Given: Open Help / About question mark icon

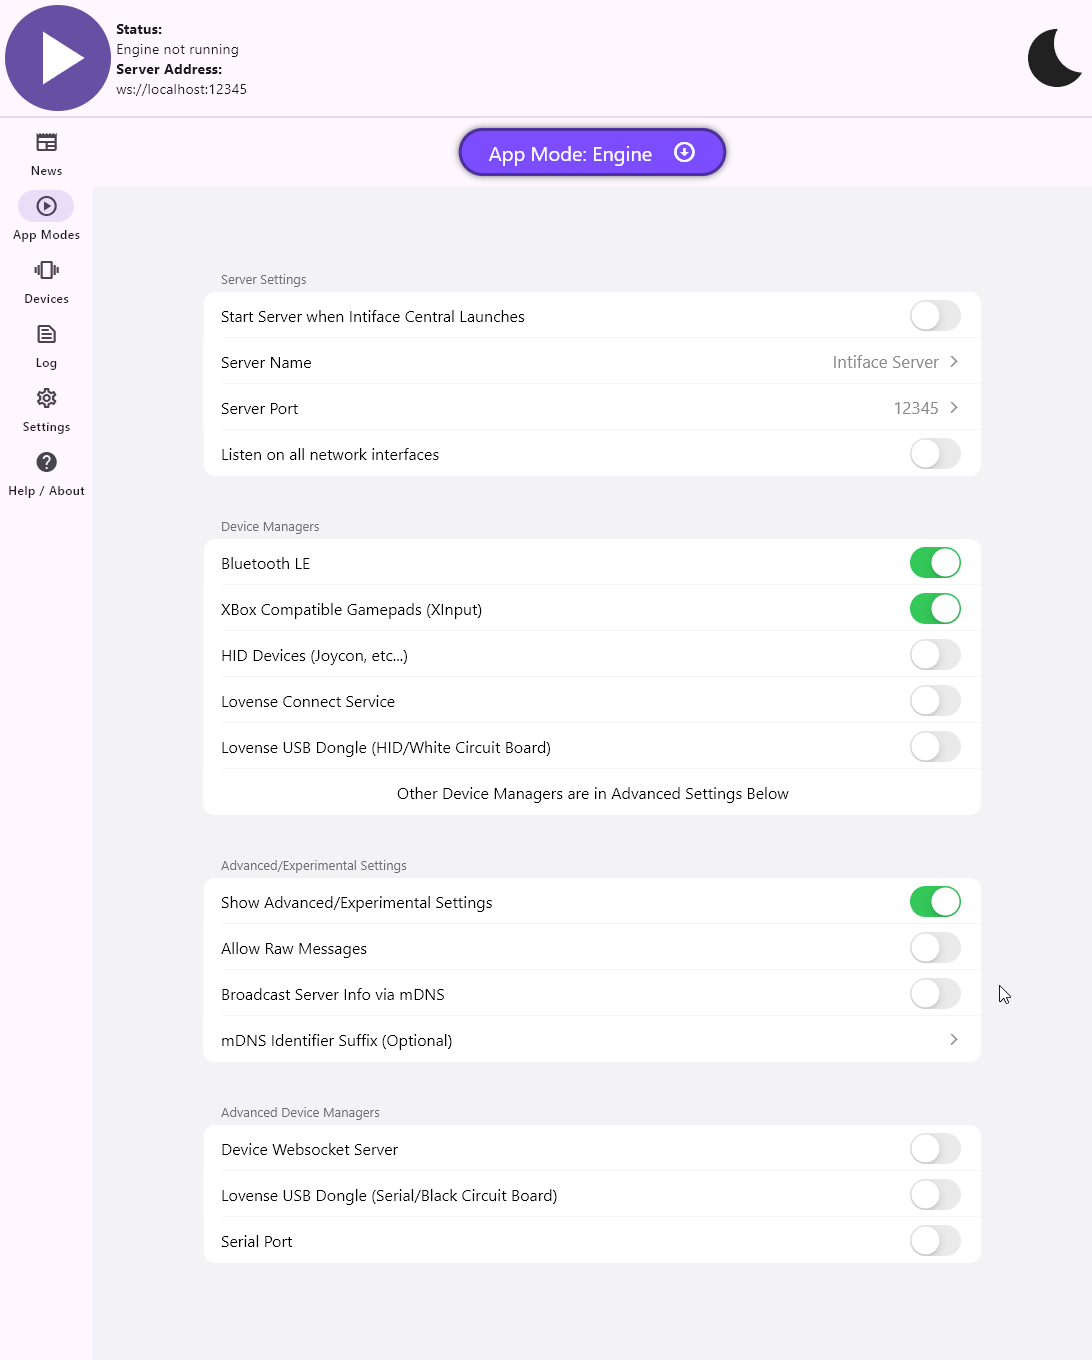Looking at the screenshot, I should click(46, 463).
